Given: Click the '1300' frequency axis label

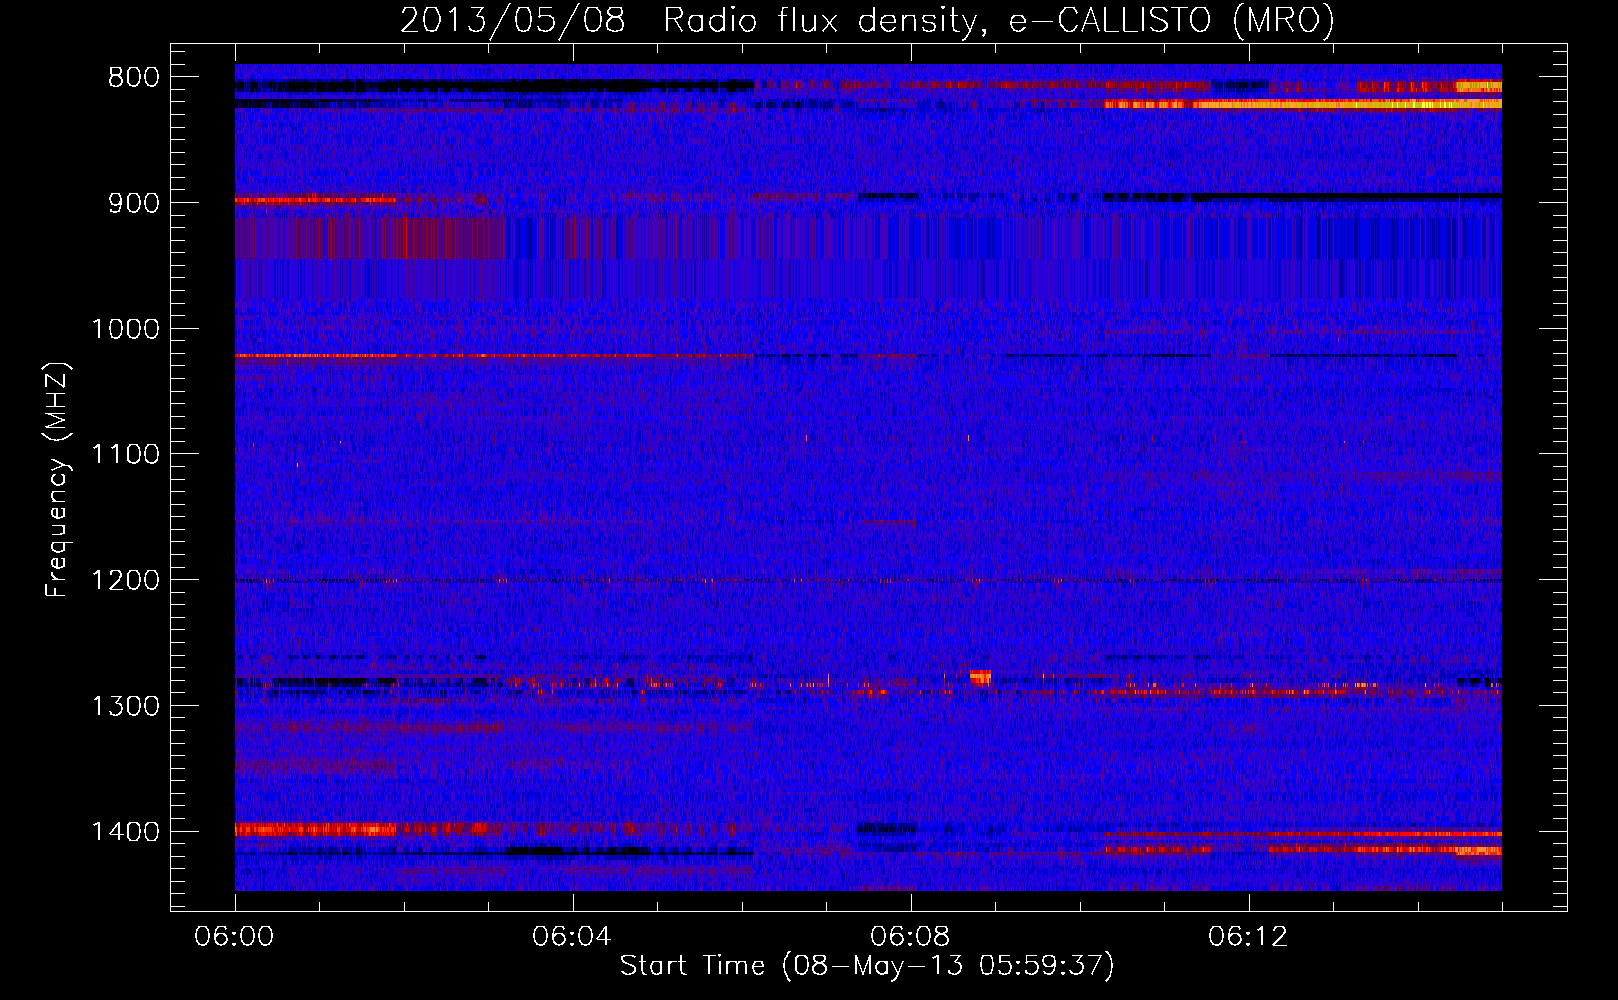Looking at the screenshot, I should pyautogui.click(x=125, y=706).
